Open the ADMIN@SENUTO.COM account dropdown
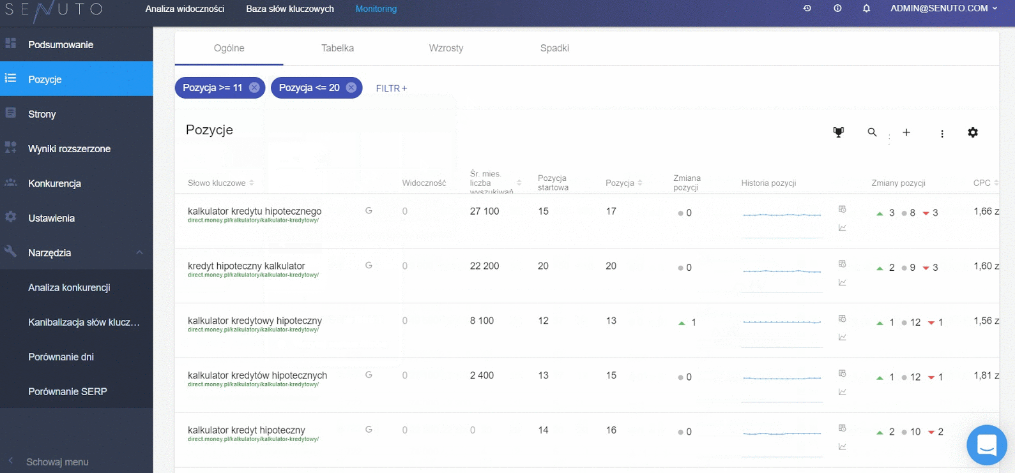Screen dimensions: 1015x475 [944, 8]
